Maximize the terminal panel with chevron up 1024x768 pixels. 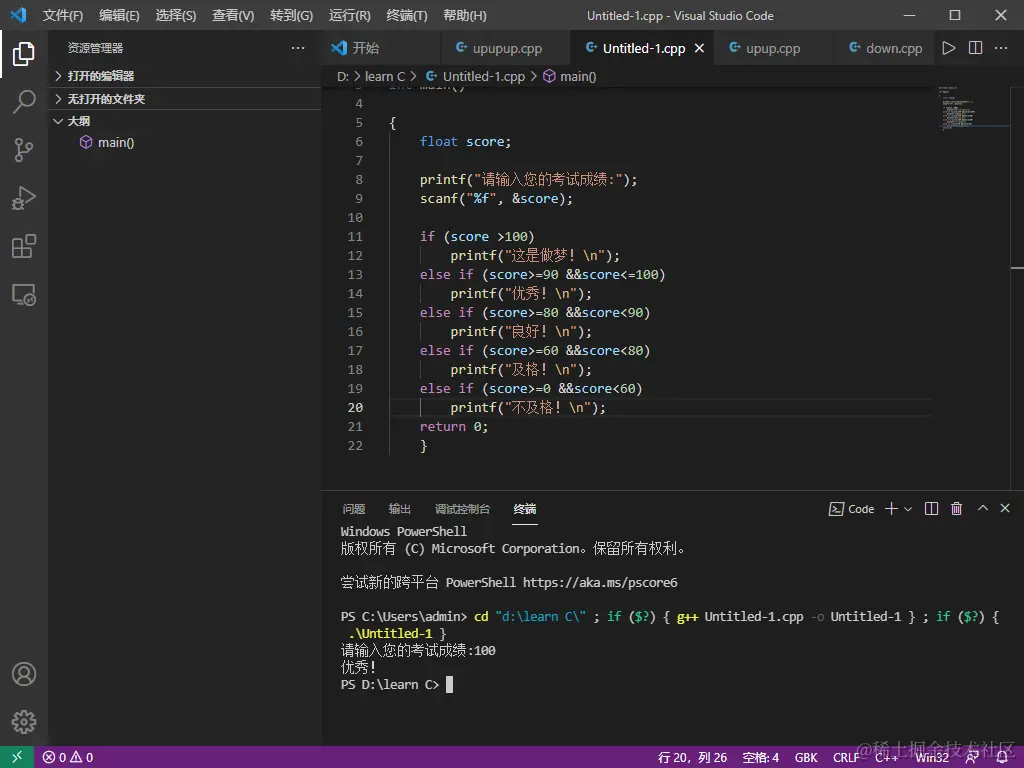pyautogui.click(x=982, y=509)
